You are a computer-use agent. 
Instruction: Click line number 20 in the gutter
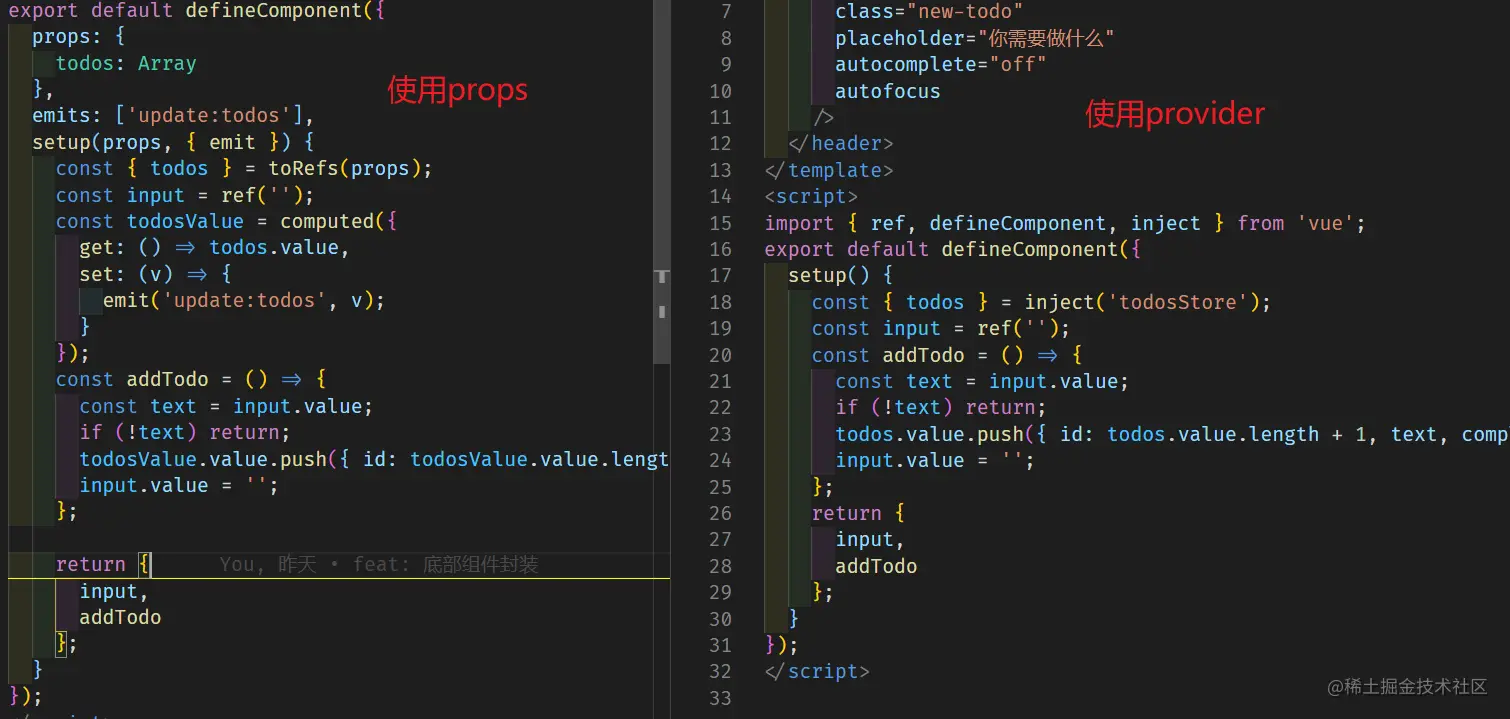pyautogui.click(x=720, y=355)
